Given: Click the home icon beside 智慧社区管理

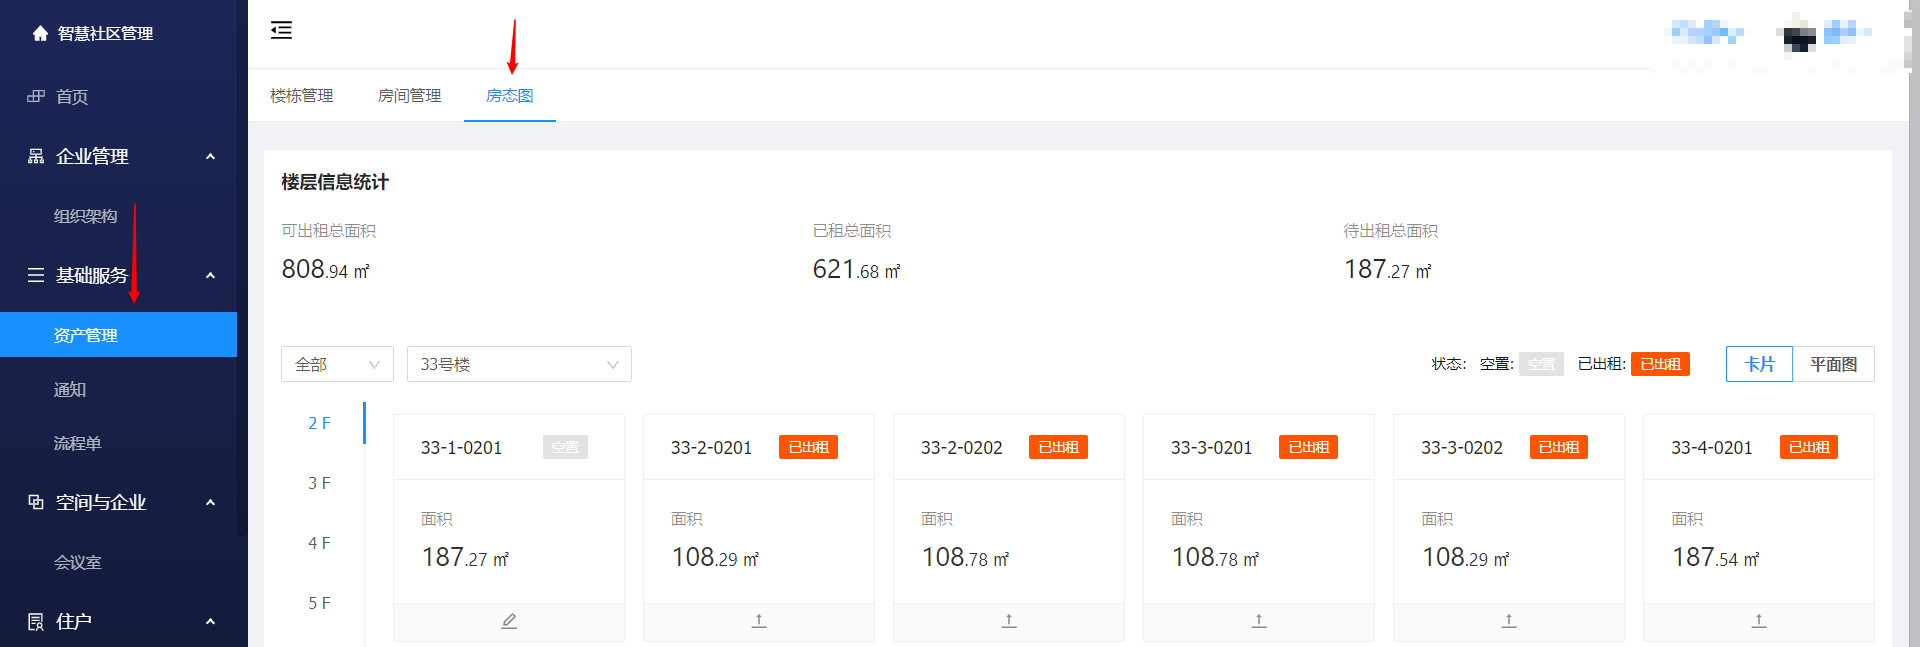Looking at the screenshot, I should click(40, 34).
